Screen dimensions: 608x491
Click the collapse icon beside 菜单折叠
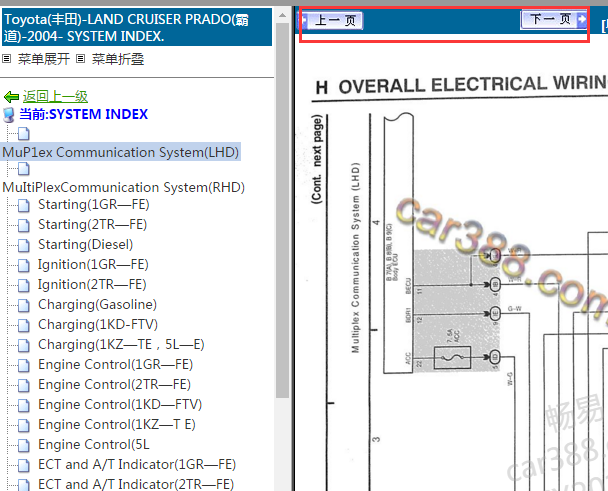pos(80,59)
